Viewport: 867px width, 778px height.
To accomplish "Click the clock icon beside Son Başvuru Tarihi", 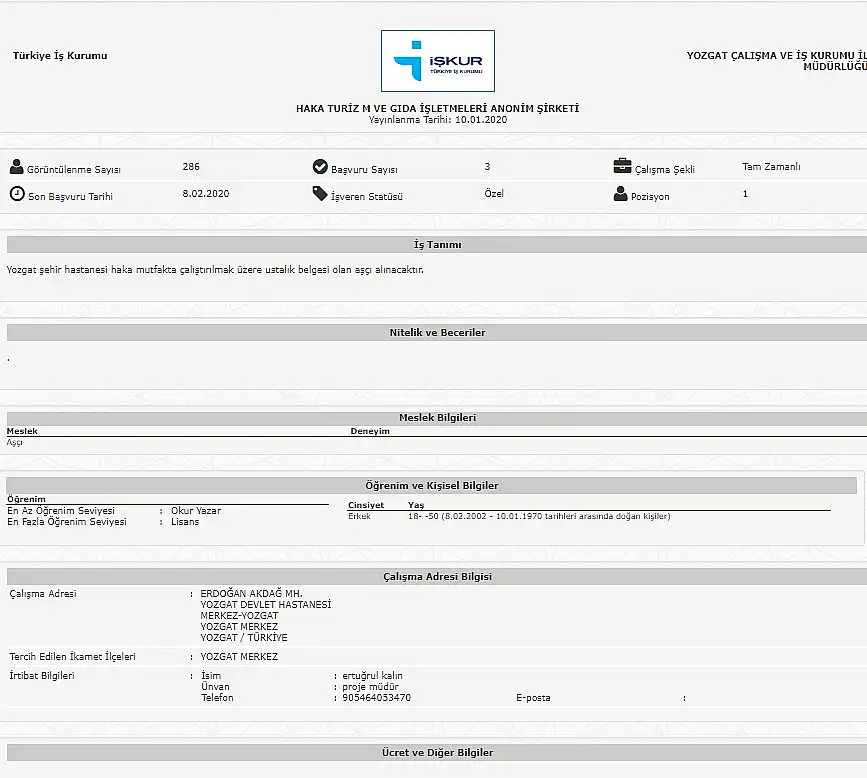I will 17,194.
